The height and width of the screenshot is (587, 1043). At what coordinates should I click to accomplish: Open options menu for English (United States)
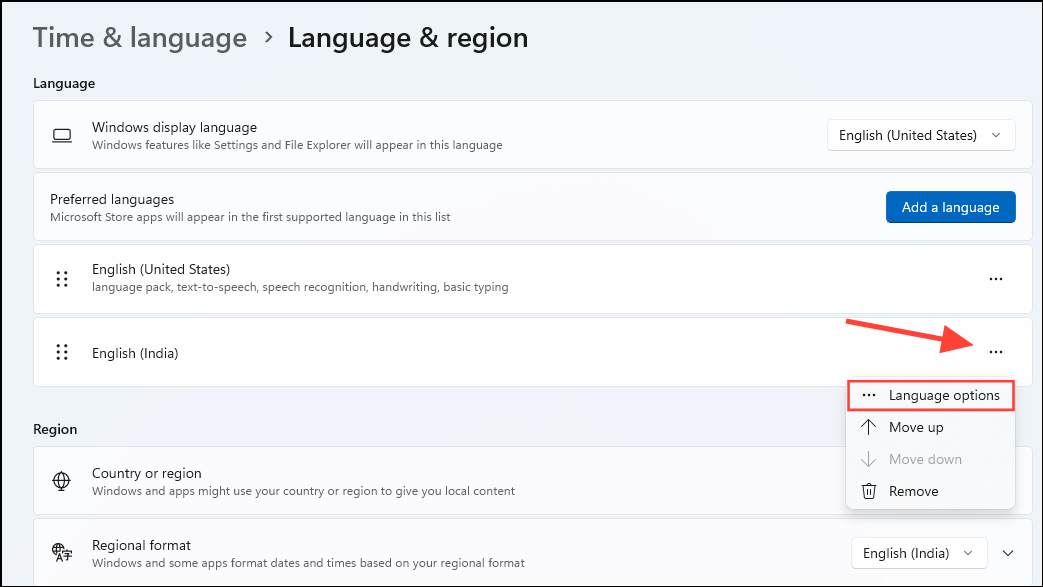click(x=995, y=279)
